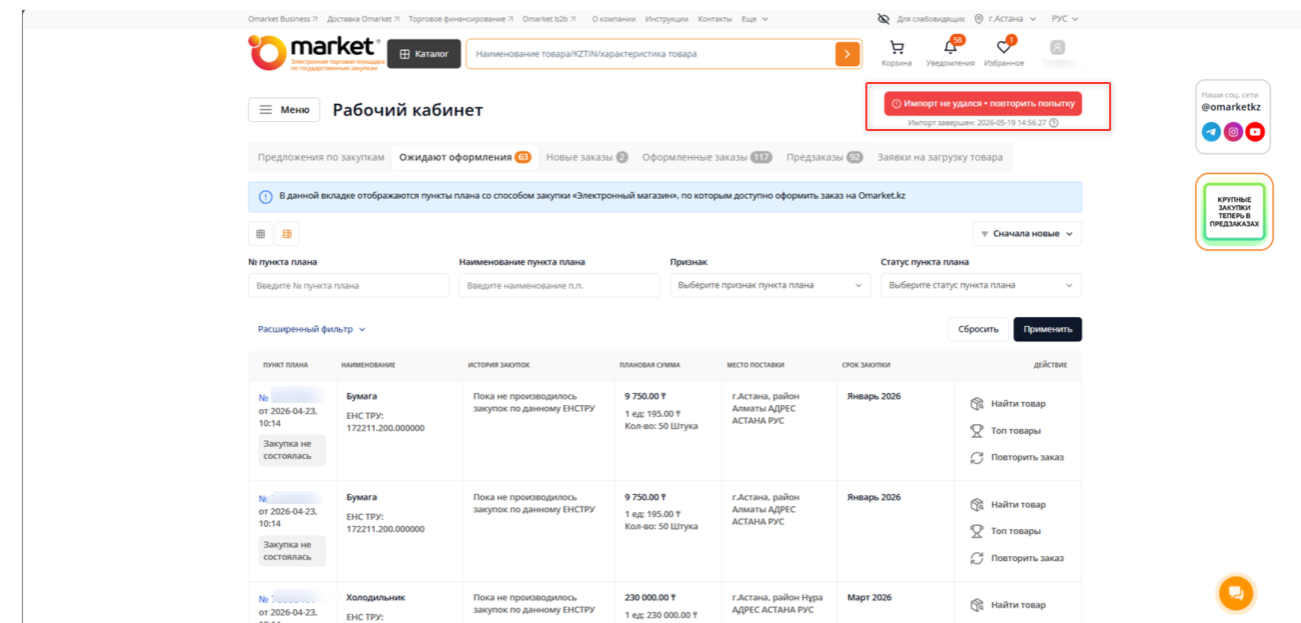
Task: Click Топ товары in first Бумага row
Action: 1005,431
